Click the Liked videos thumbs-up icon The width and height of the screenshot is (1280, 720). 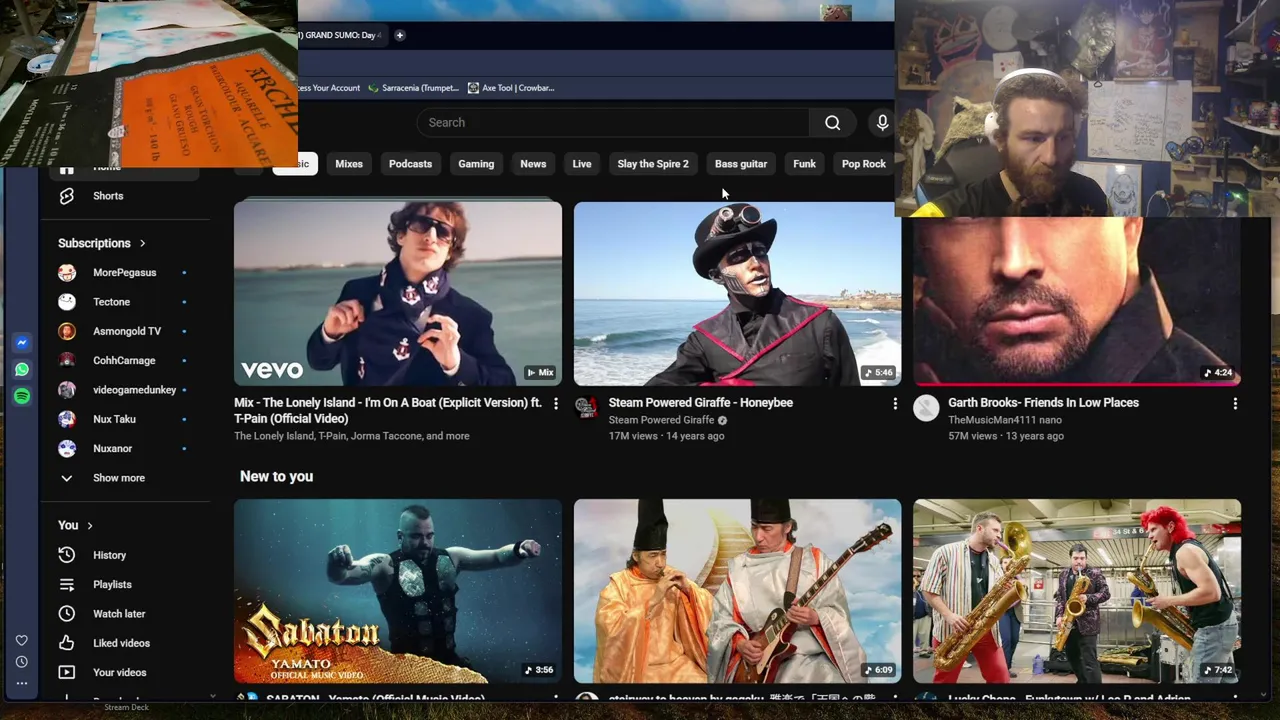point(67,643)
